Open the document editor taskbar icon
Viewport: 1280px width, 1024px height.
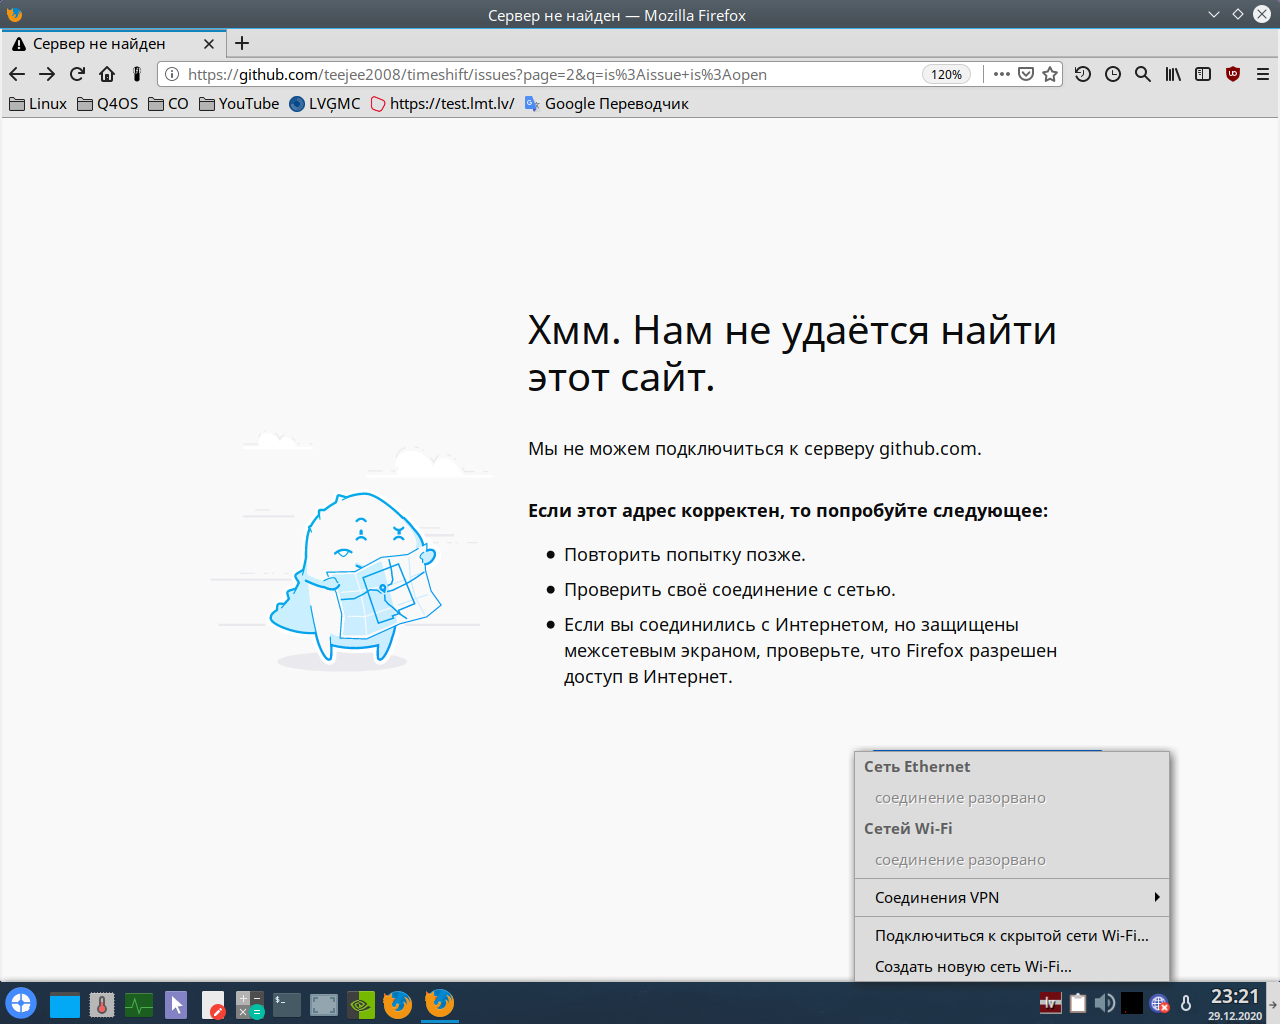coord(213,1004)
